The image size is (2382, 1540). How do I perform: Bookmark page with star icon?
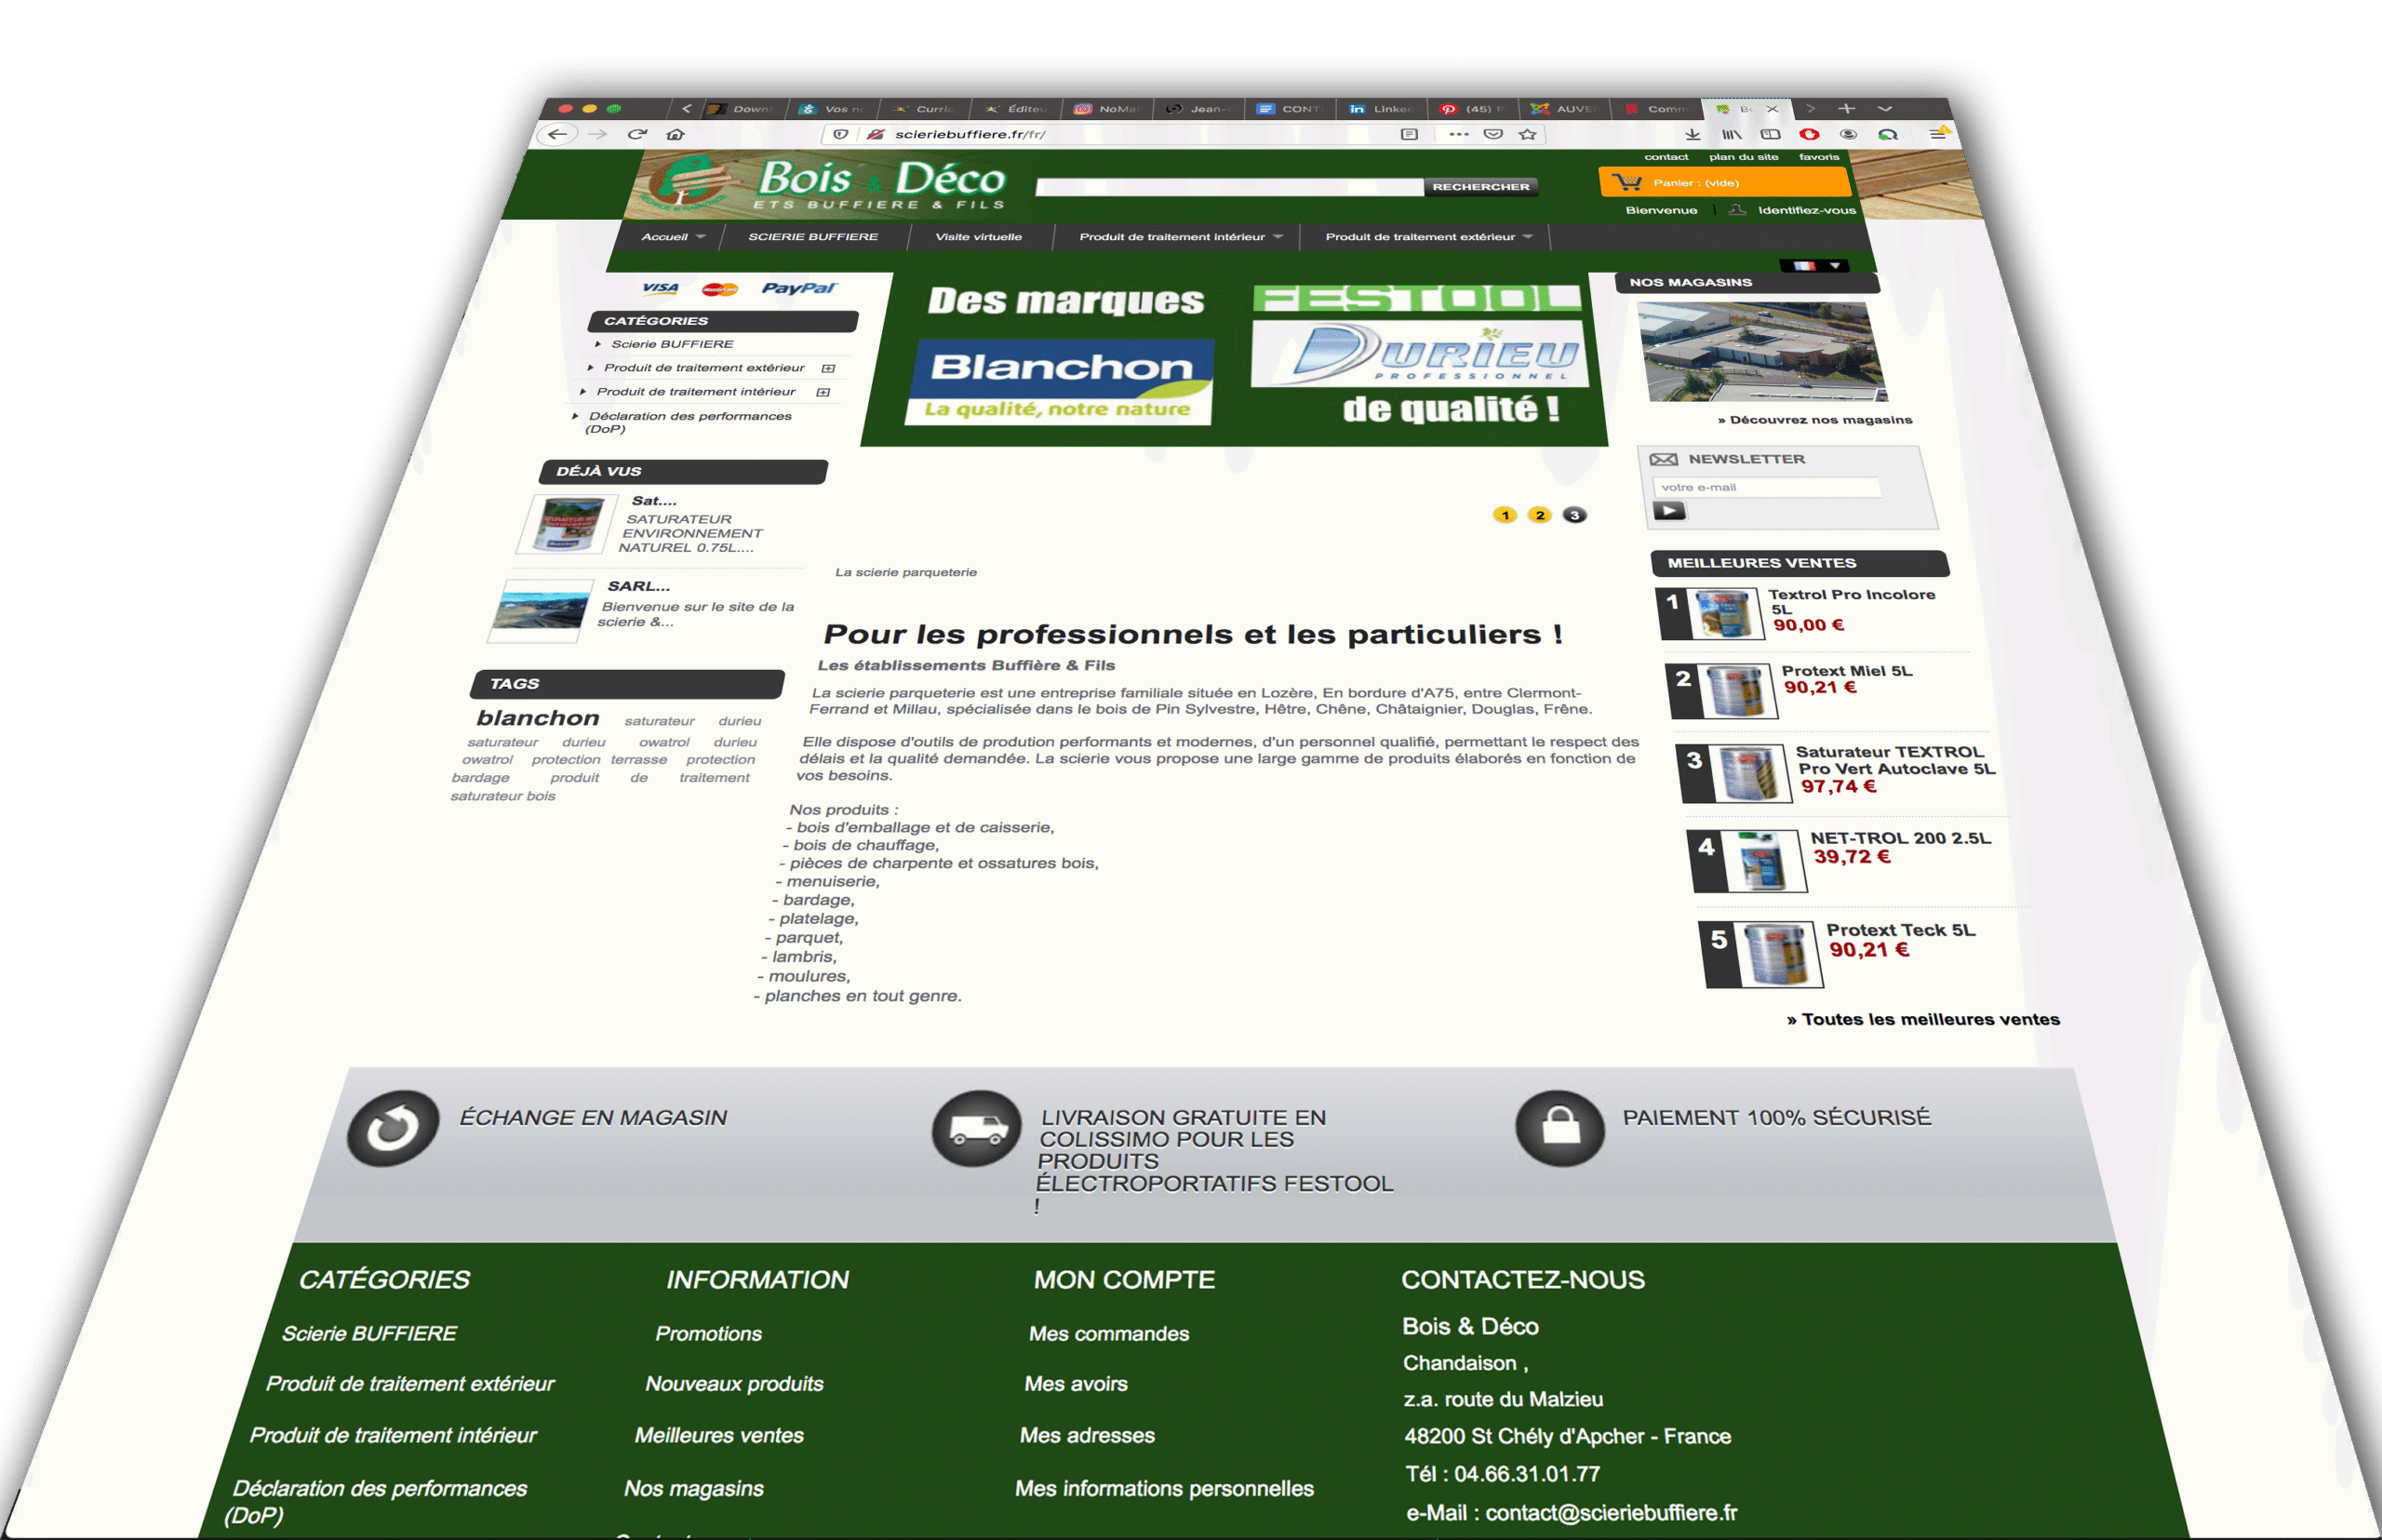[x=1527, y=134]
